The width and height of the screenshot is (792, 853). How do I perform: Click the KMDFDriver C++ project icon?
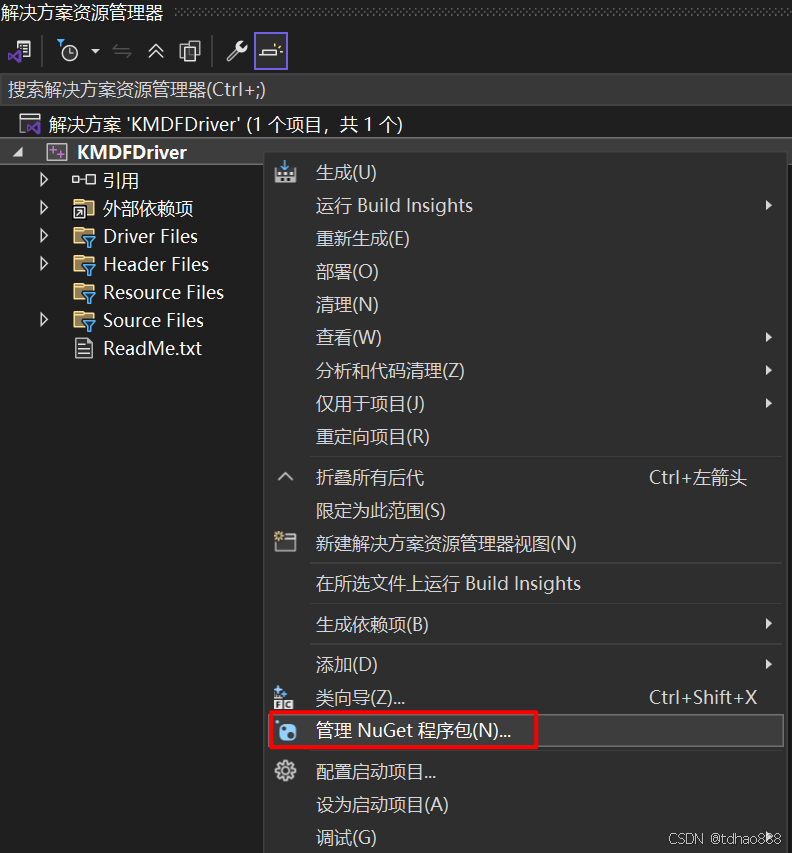tap(57, 152)
